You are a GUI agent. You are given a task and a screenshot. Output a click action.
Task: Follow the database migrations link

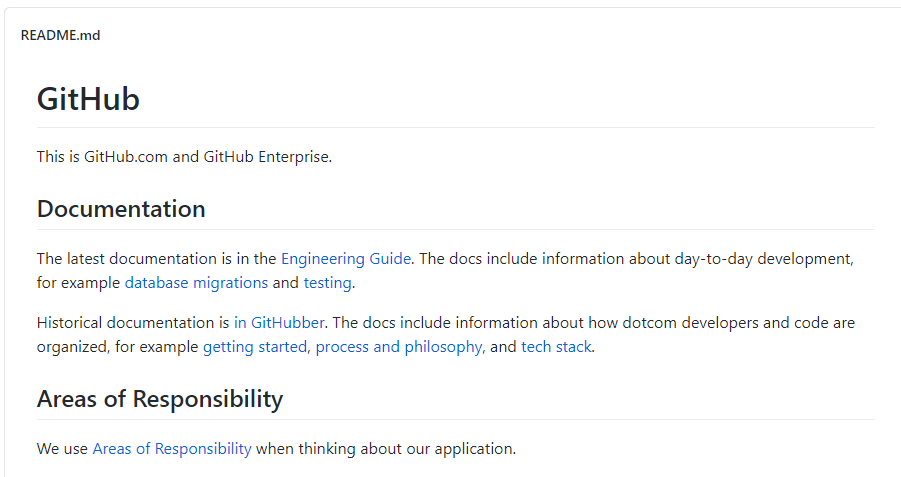196,283
